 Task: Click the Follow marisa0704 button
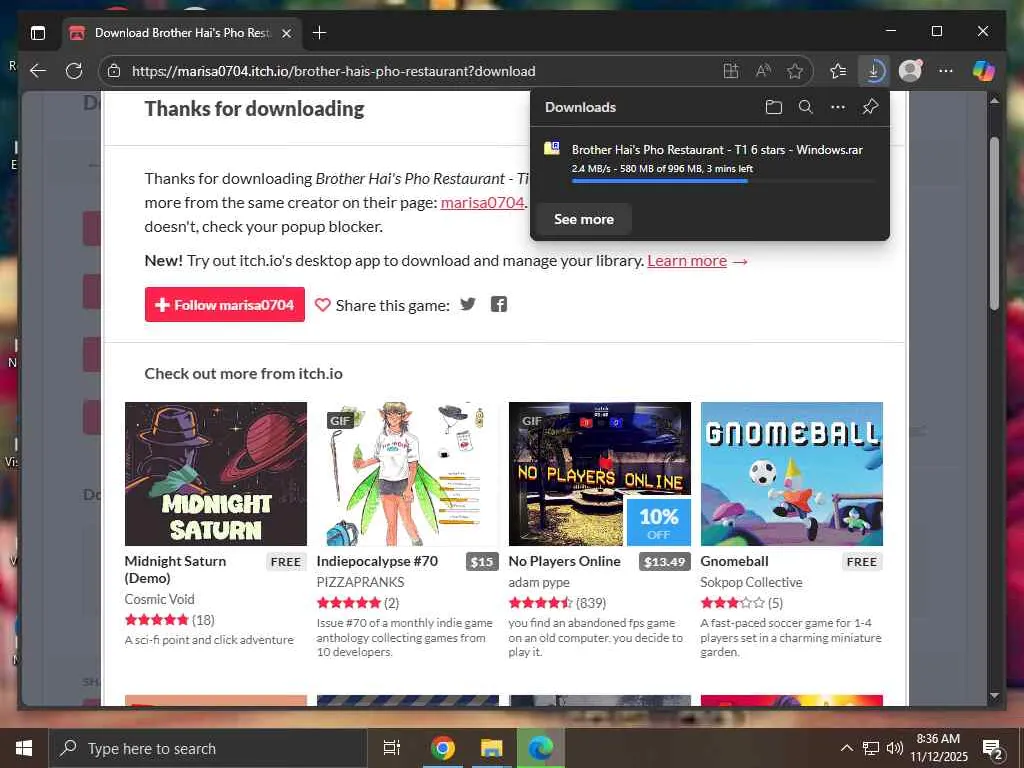click(x=225, y=304)
